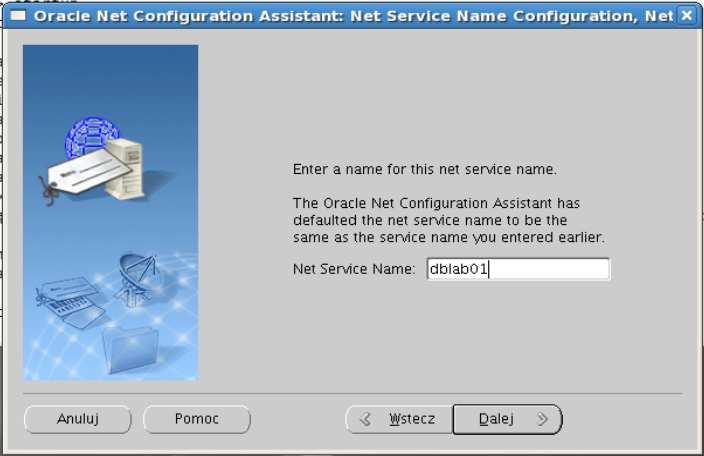Close the Oracle Net Configuration Assistant window
The height and width of the screenshot is (456, 704).
coord(686,16)
